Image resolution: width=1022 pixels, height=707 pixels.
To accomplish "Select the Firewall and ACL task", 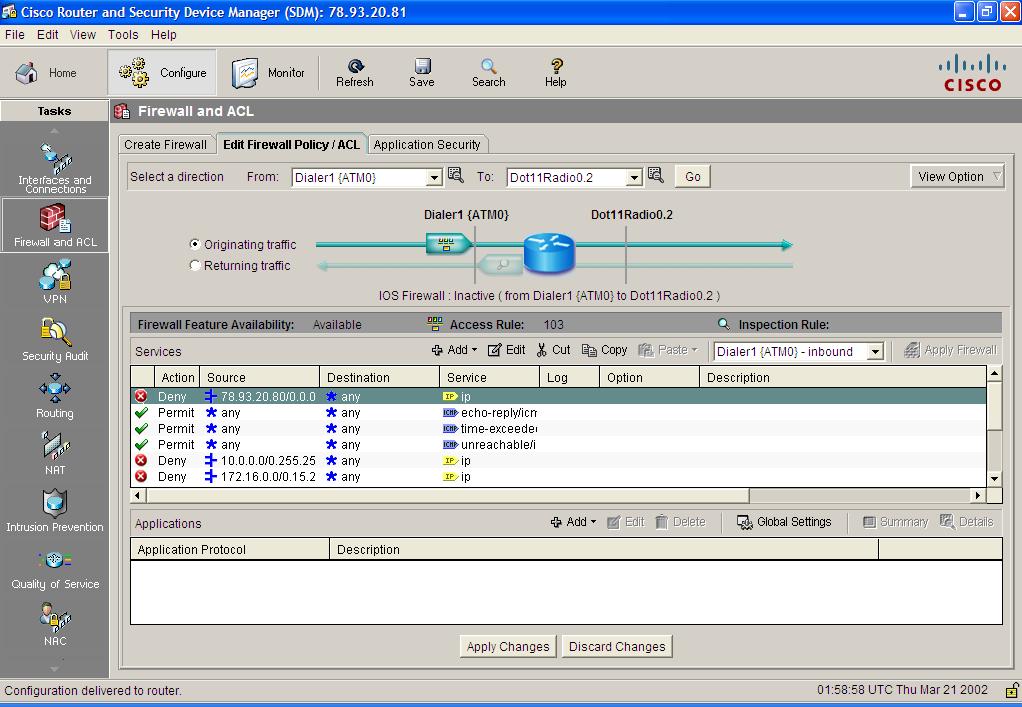I will [x=55, y=225].
